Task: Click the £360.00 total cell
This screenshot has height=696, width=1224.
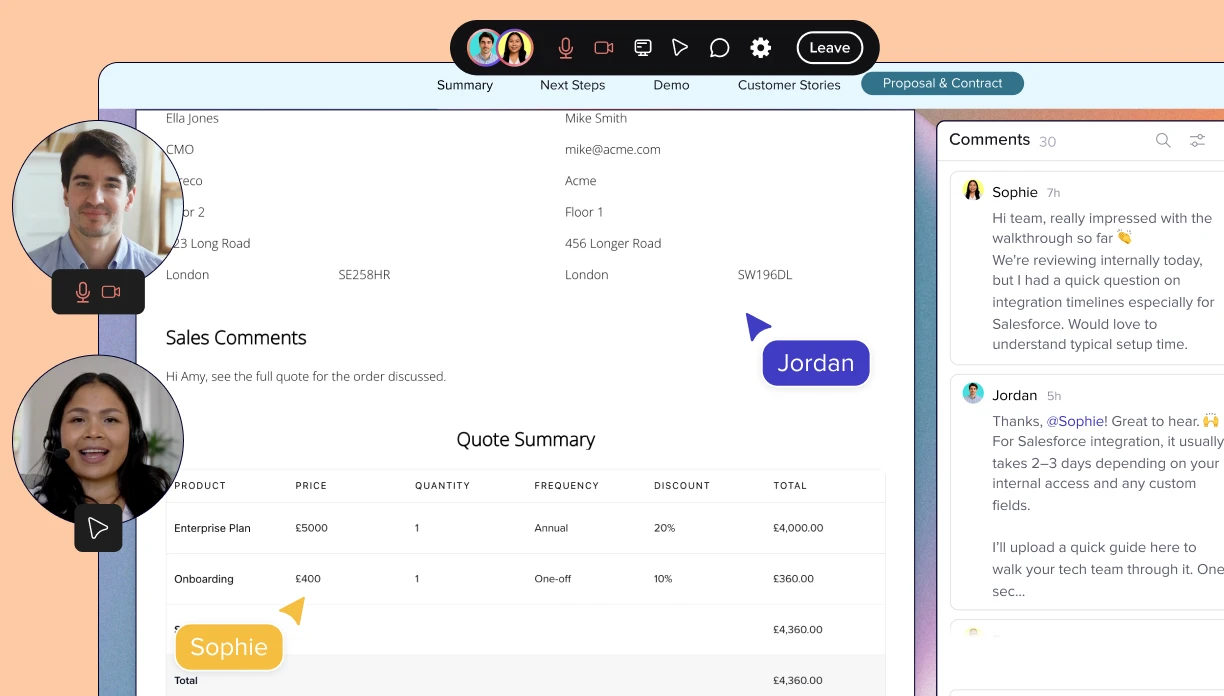Action: pyautogui.click(x=793, y=579)
